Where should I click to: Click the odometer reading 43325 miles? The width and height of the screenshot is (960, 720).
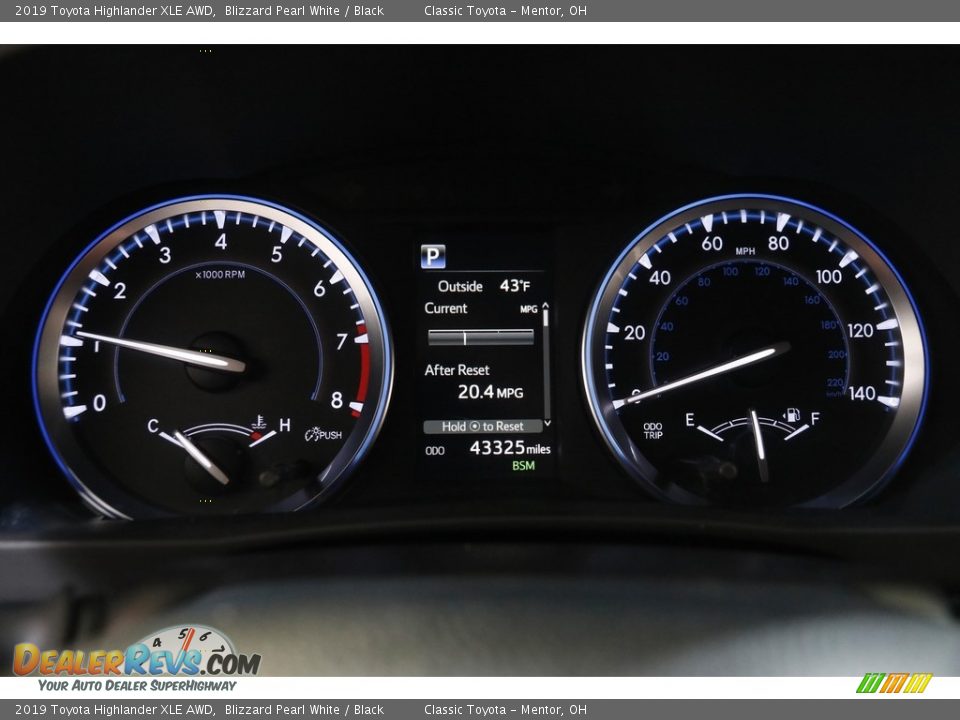509,449
